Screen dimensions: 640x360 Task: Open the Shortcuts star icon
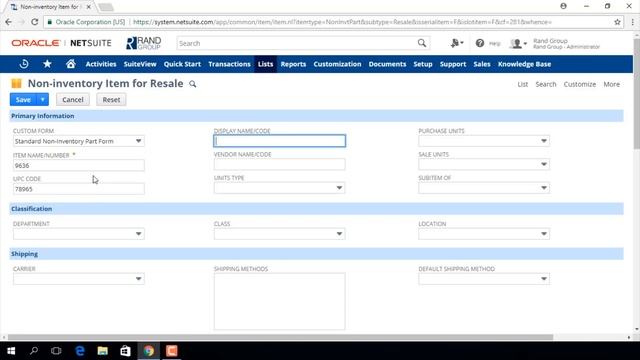(x=47, y=64)
